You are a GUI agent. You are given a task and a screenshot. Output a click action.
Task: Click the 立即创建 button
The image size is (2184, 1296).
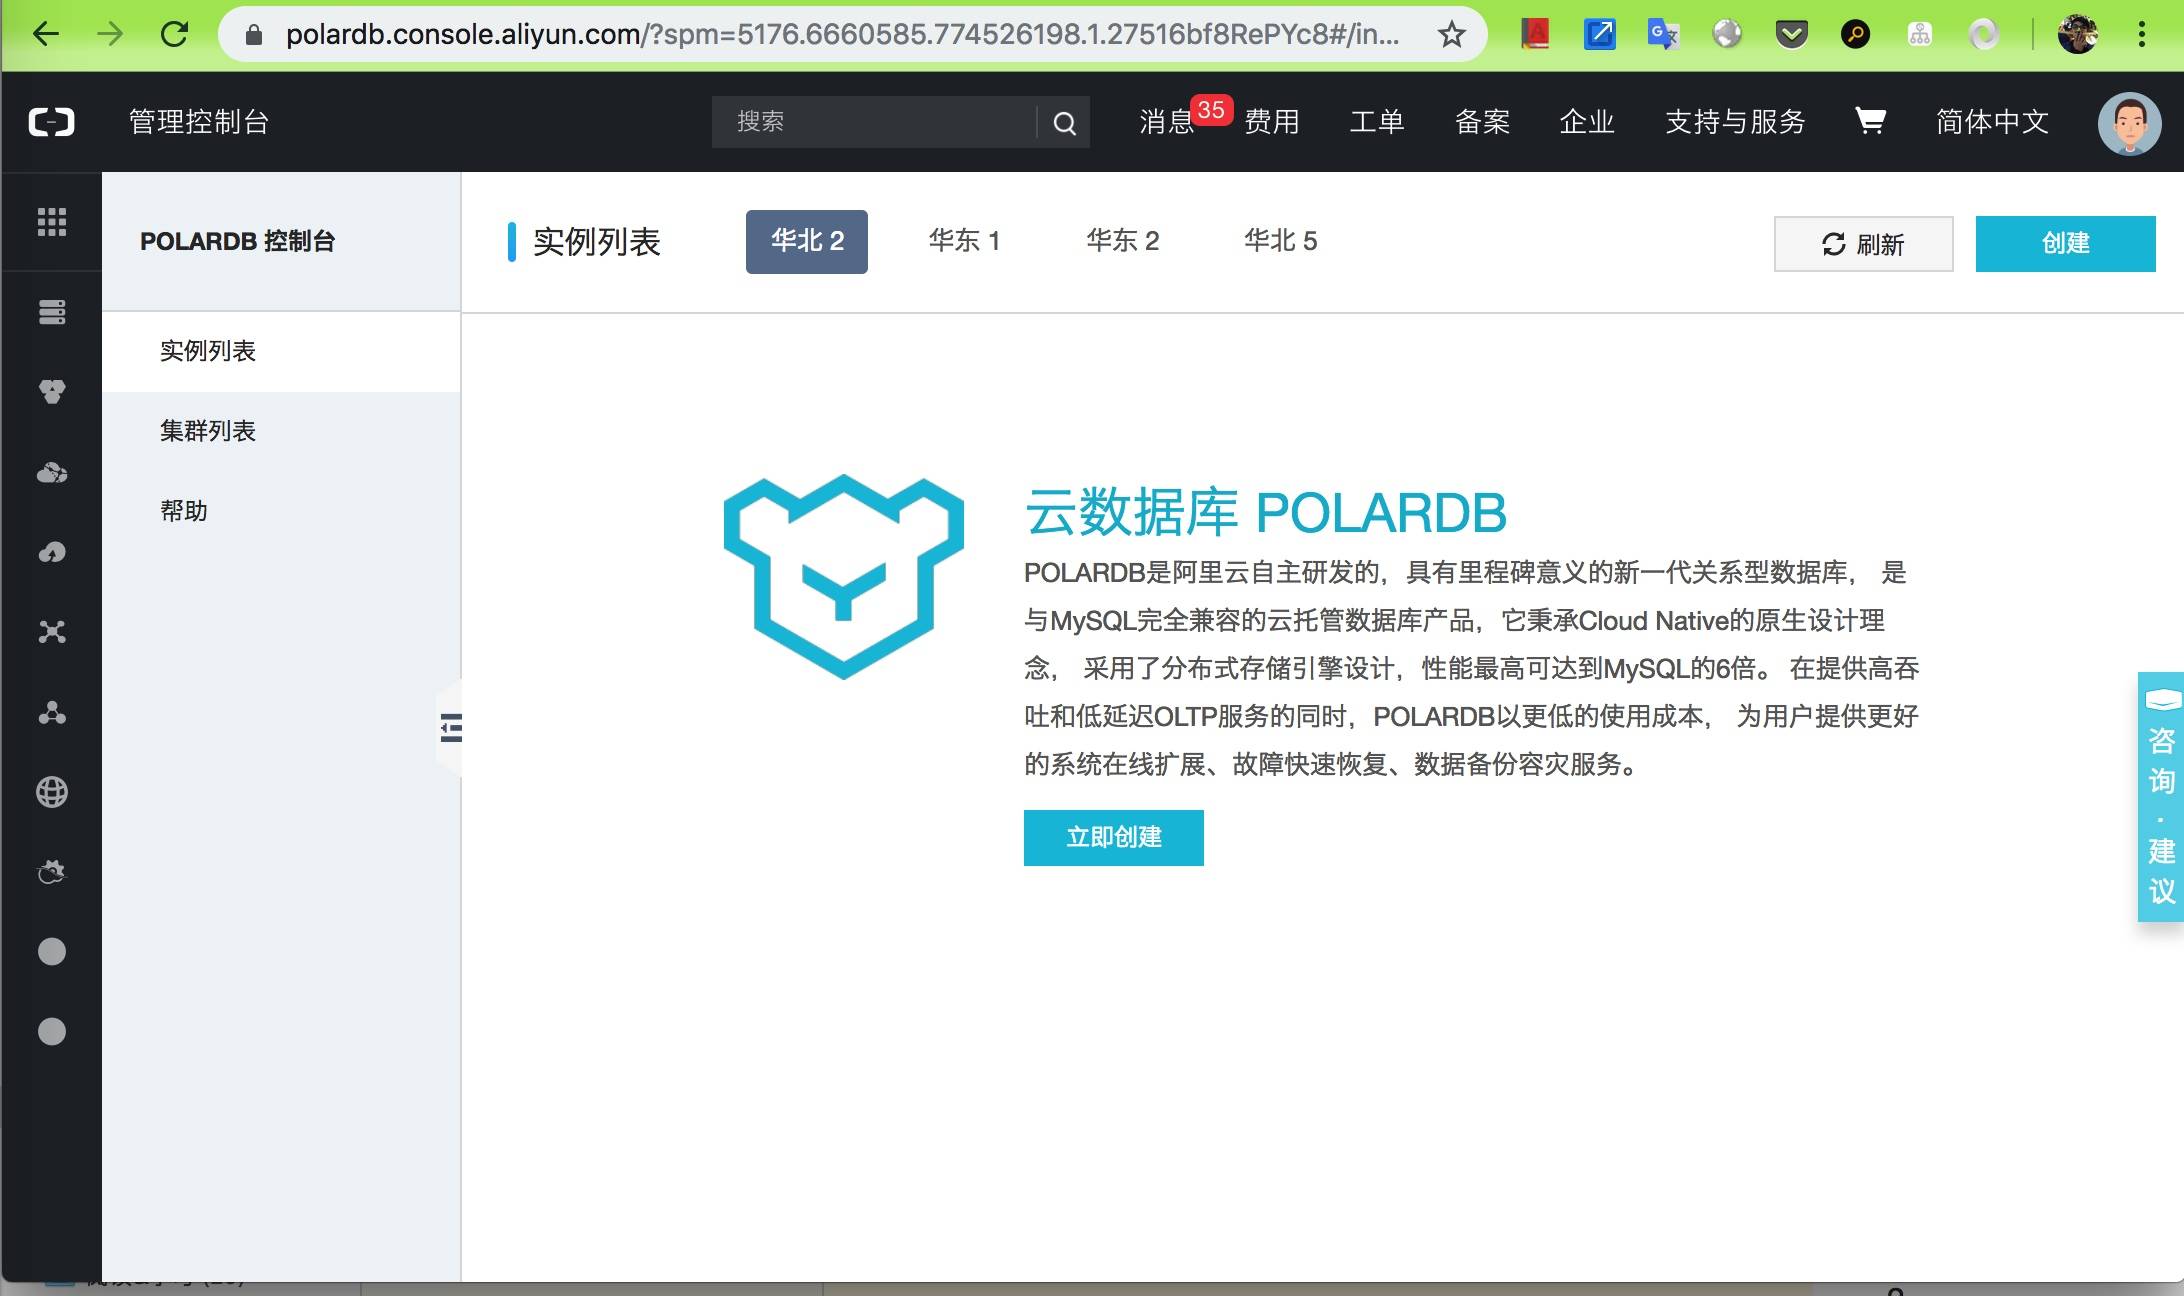tap(1114, 838)
